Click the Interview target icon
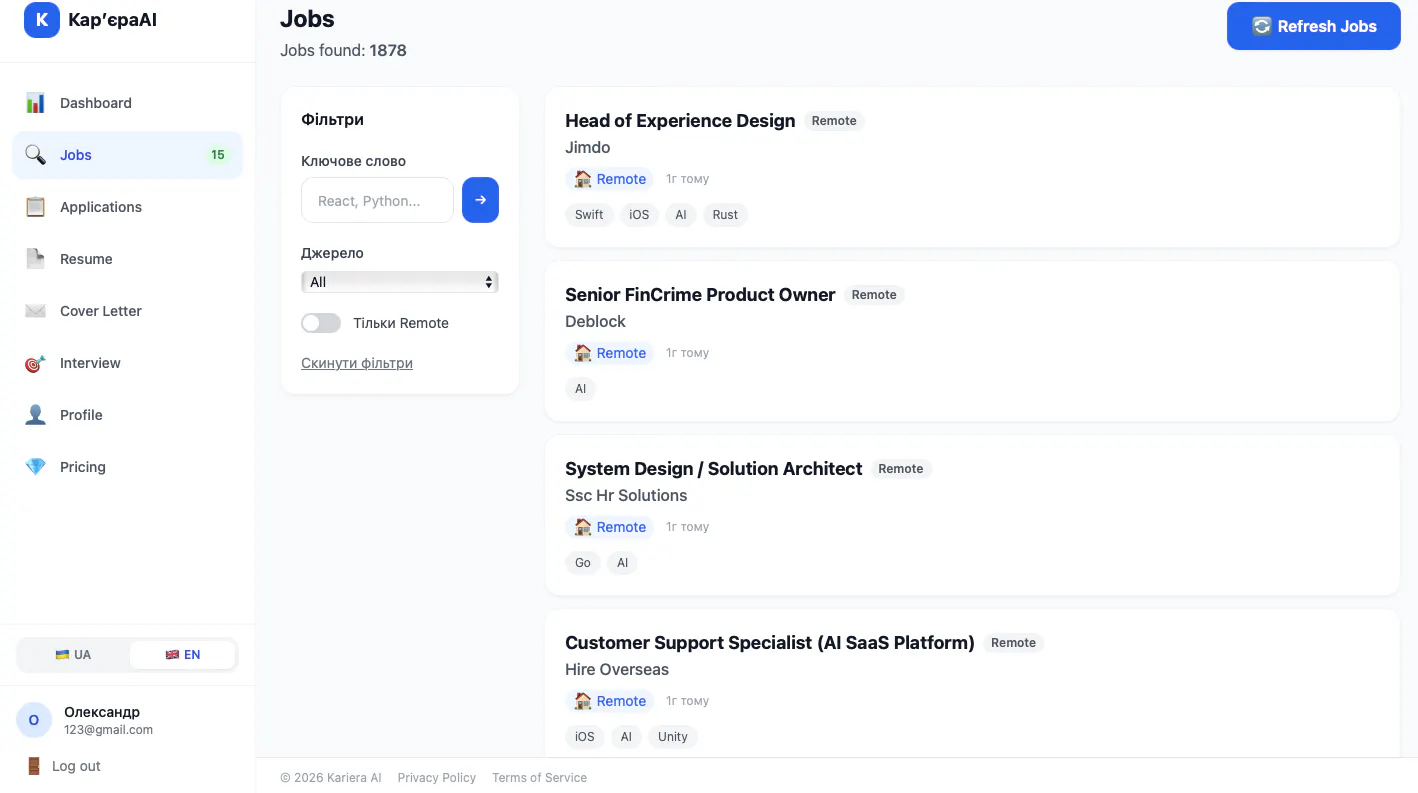This screenshot has height=793, width=1418. click(35, 363)
